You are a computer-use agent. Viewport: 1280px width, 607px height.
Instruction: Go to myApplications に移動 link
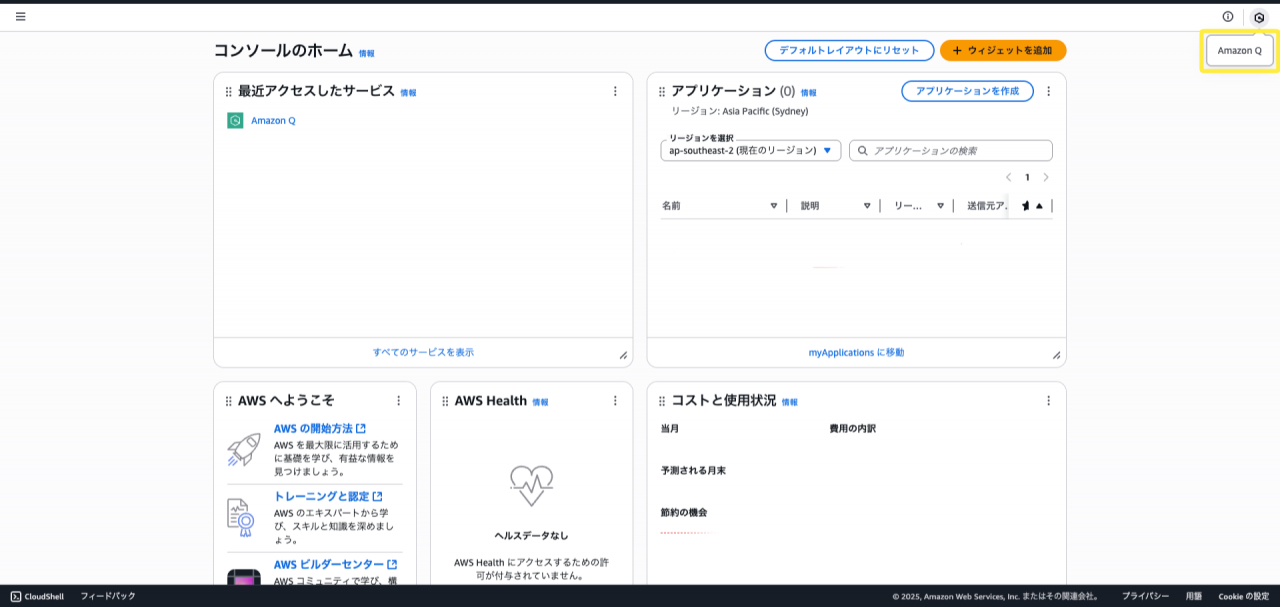[856, 352]
